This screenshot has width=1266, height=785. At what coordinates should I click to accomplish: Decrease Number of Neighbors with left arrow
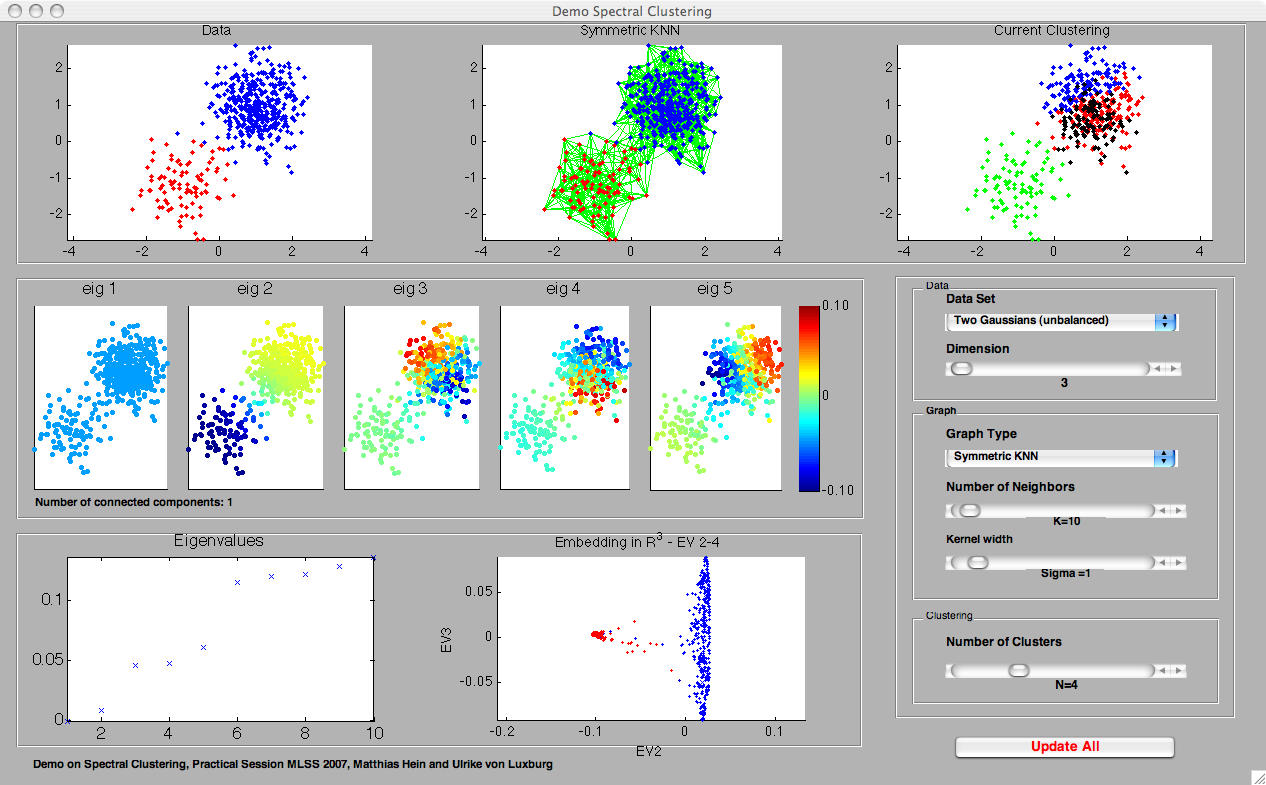pos(1160,511)
